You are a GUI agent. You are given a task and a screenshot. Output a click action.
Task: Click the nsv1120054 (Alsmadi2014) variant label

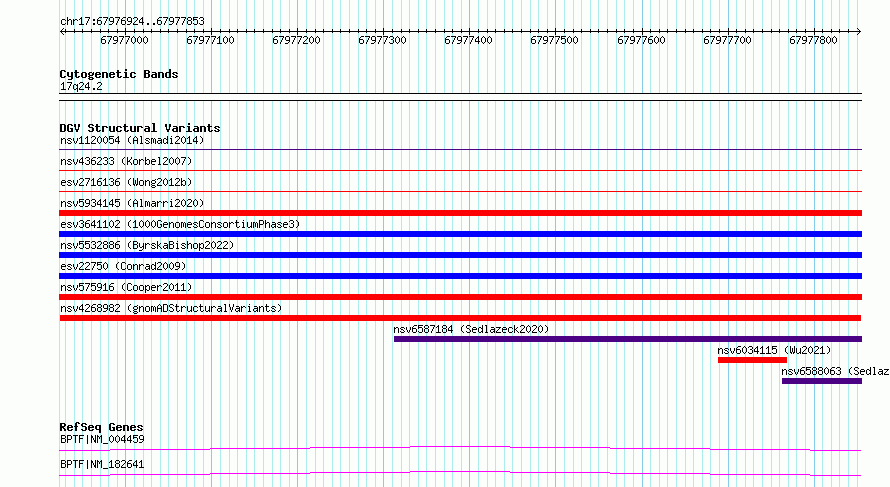[132, 140]
